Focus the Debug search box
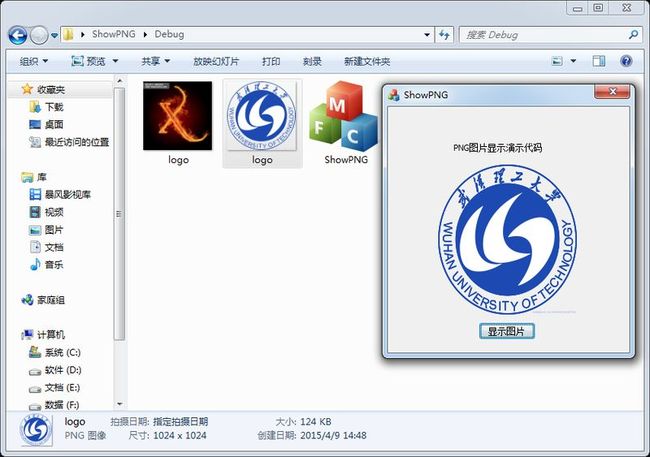This screenshot has width=650, height=457. click(x=545, y=35)
